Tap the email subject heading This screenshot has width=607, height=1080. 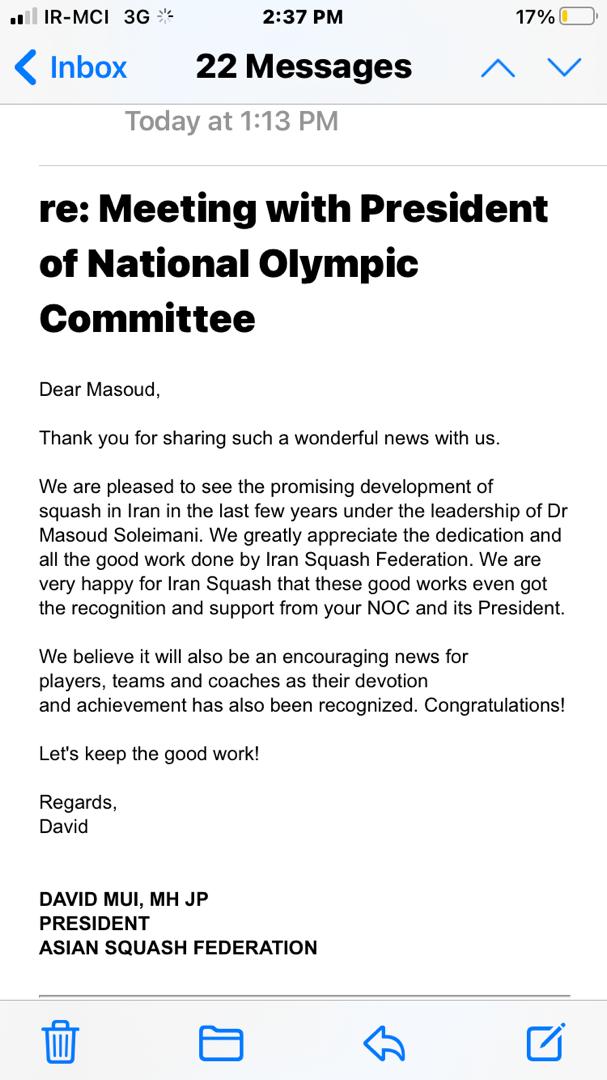pos(294,264)
